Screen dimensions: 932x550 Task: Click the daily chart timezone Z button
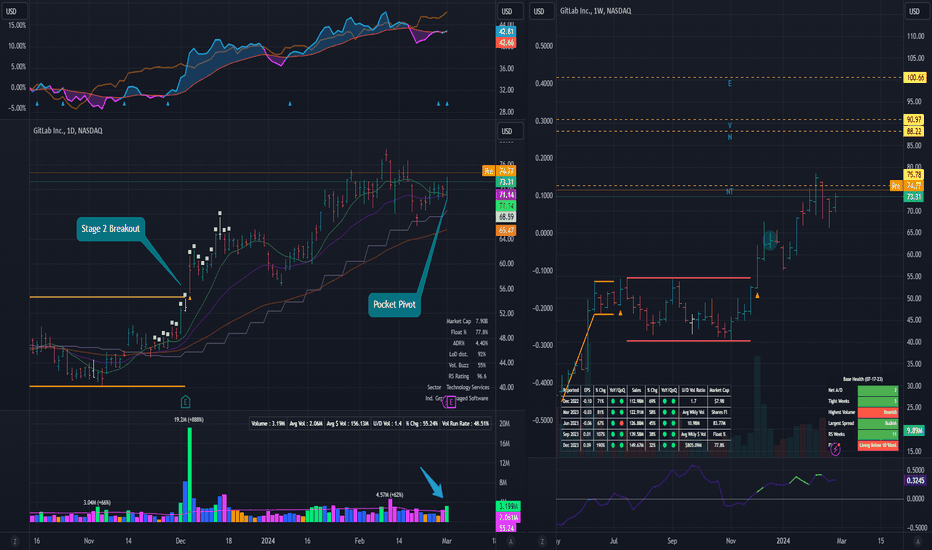point(15,541)
